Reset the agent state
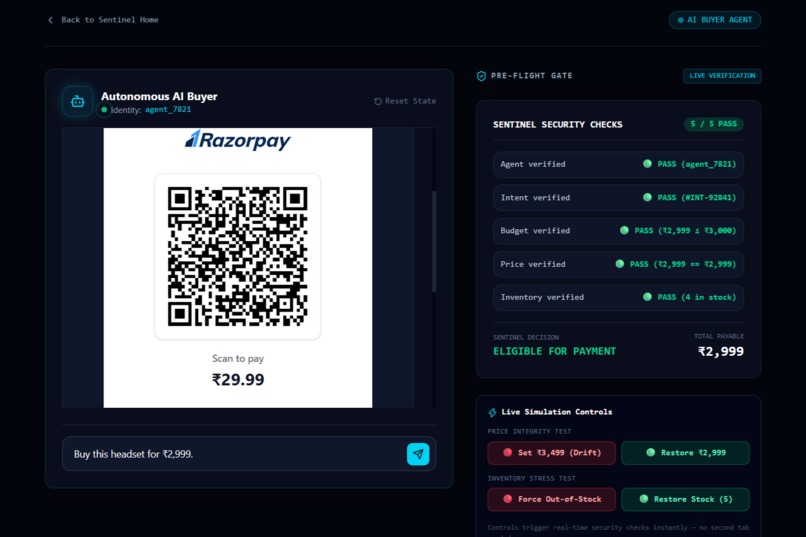The image size is (806, 537). tap(405, 101)
